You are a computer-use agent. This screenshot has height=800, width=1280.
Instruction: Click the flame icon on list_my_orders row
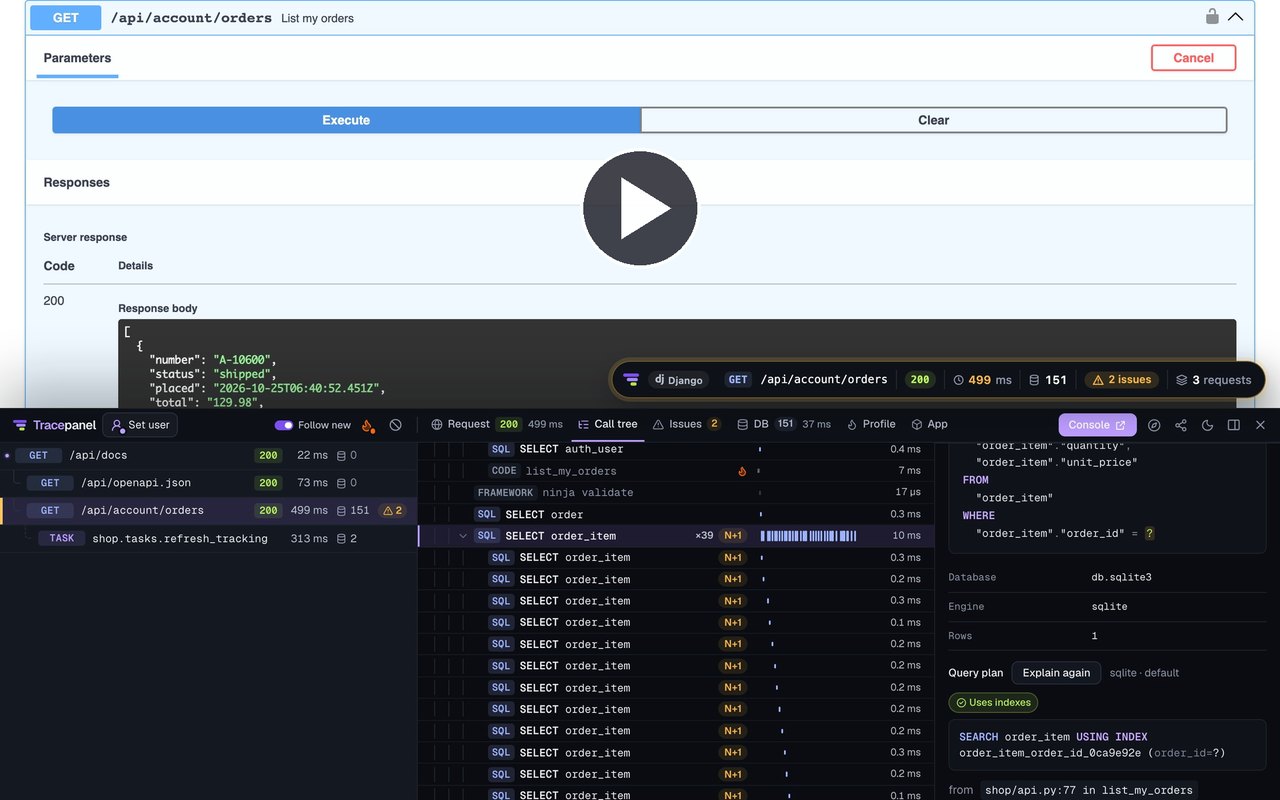(742, 471)
